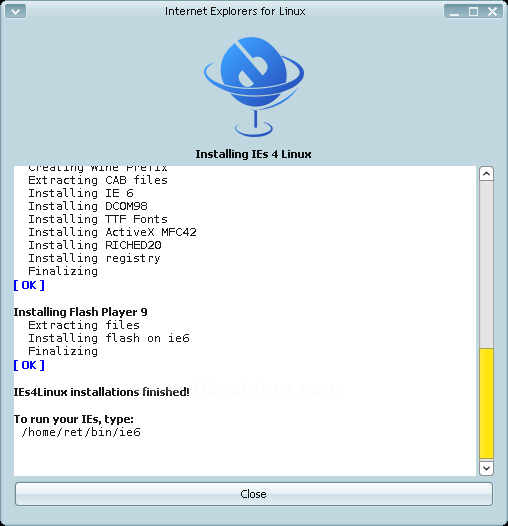Click the 'Extracting CAB files' log line

(x=98, y=180)
